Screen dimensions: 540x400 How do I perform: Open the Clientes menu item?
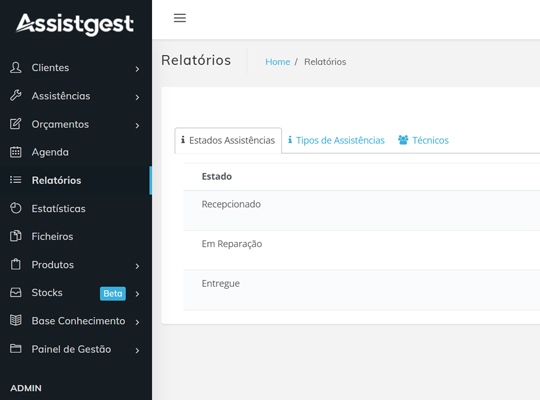coord(76,68)
